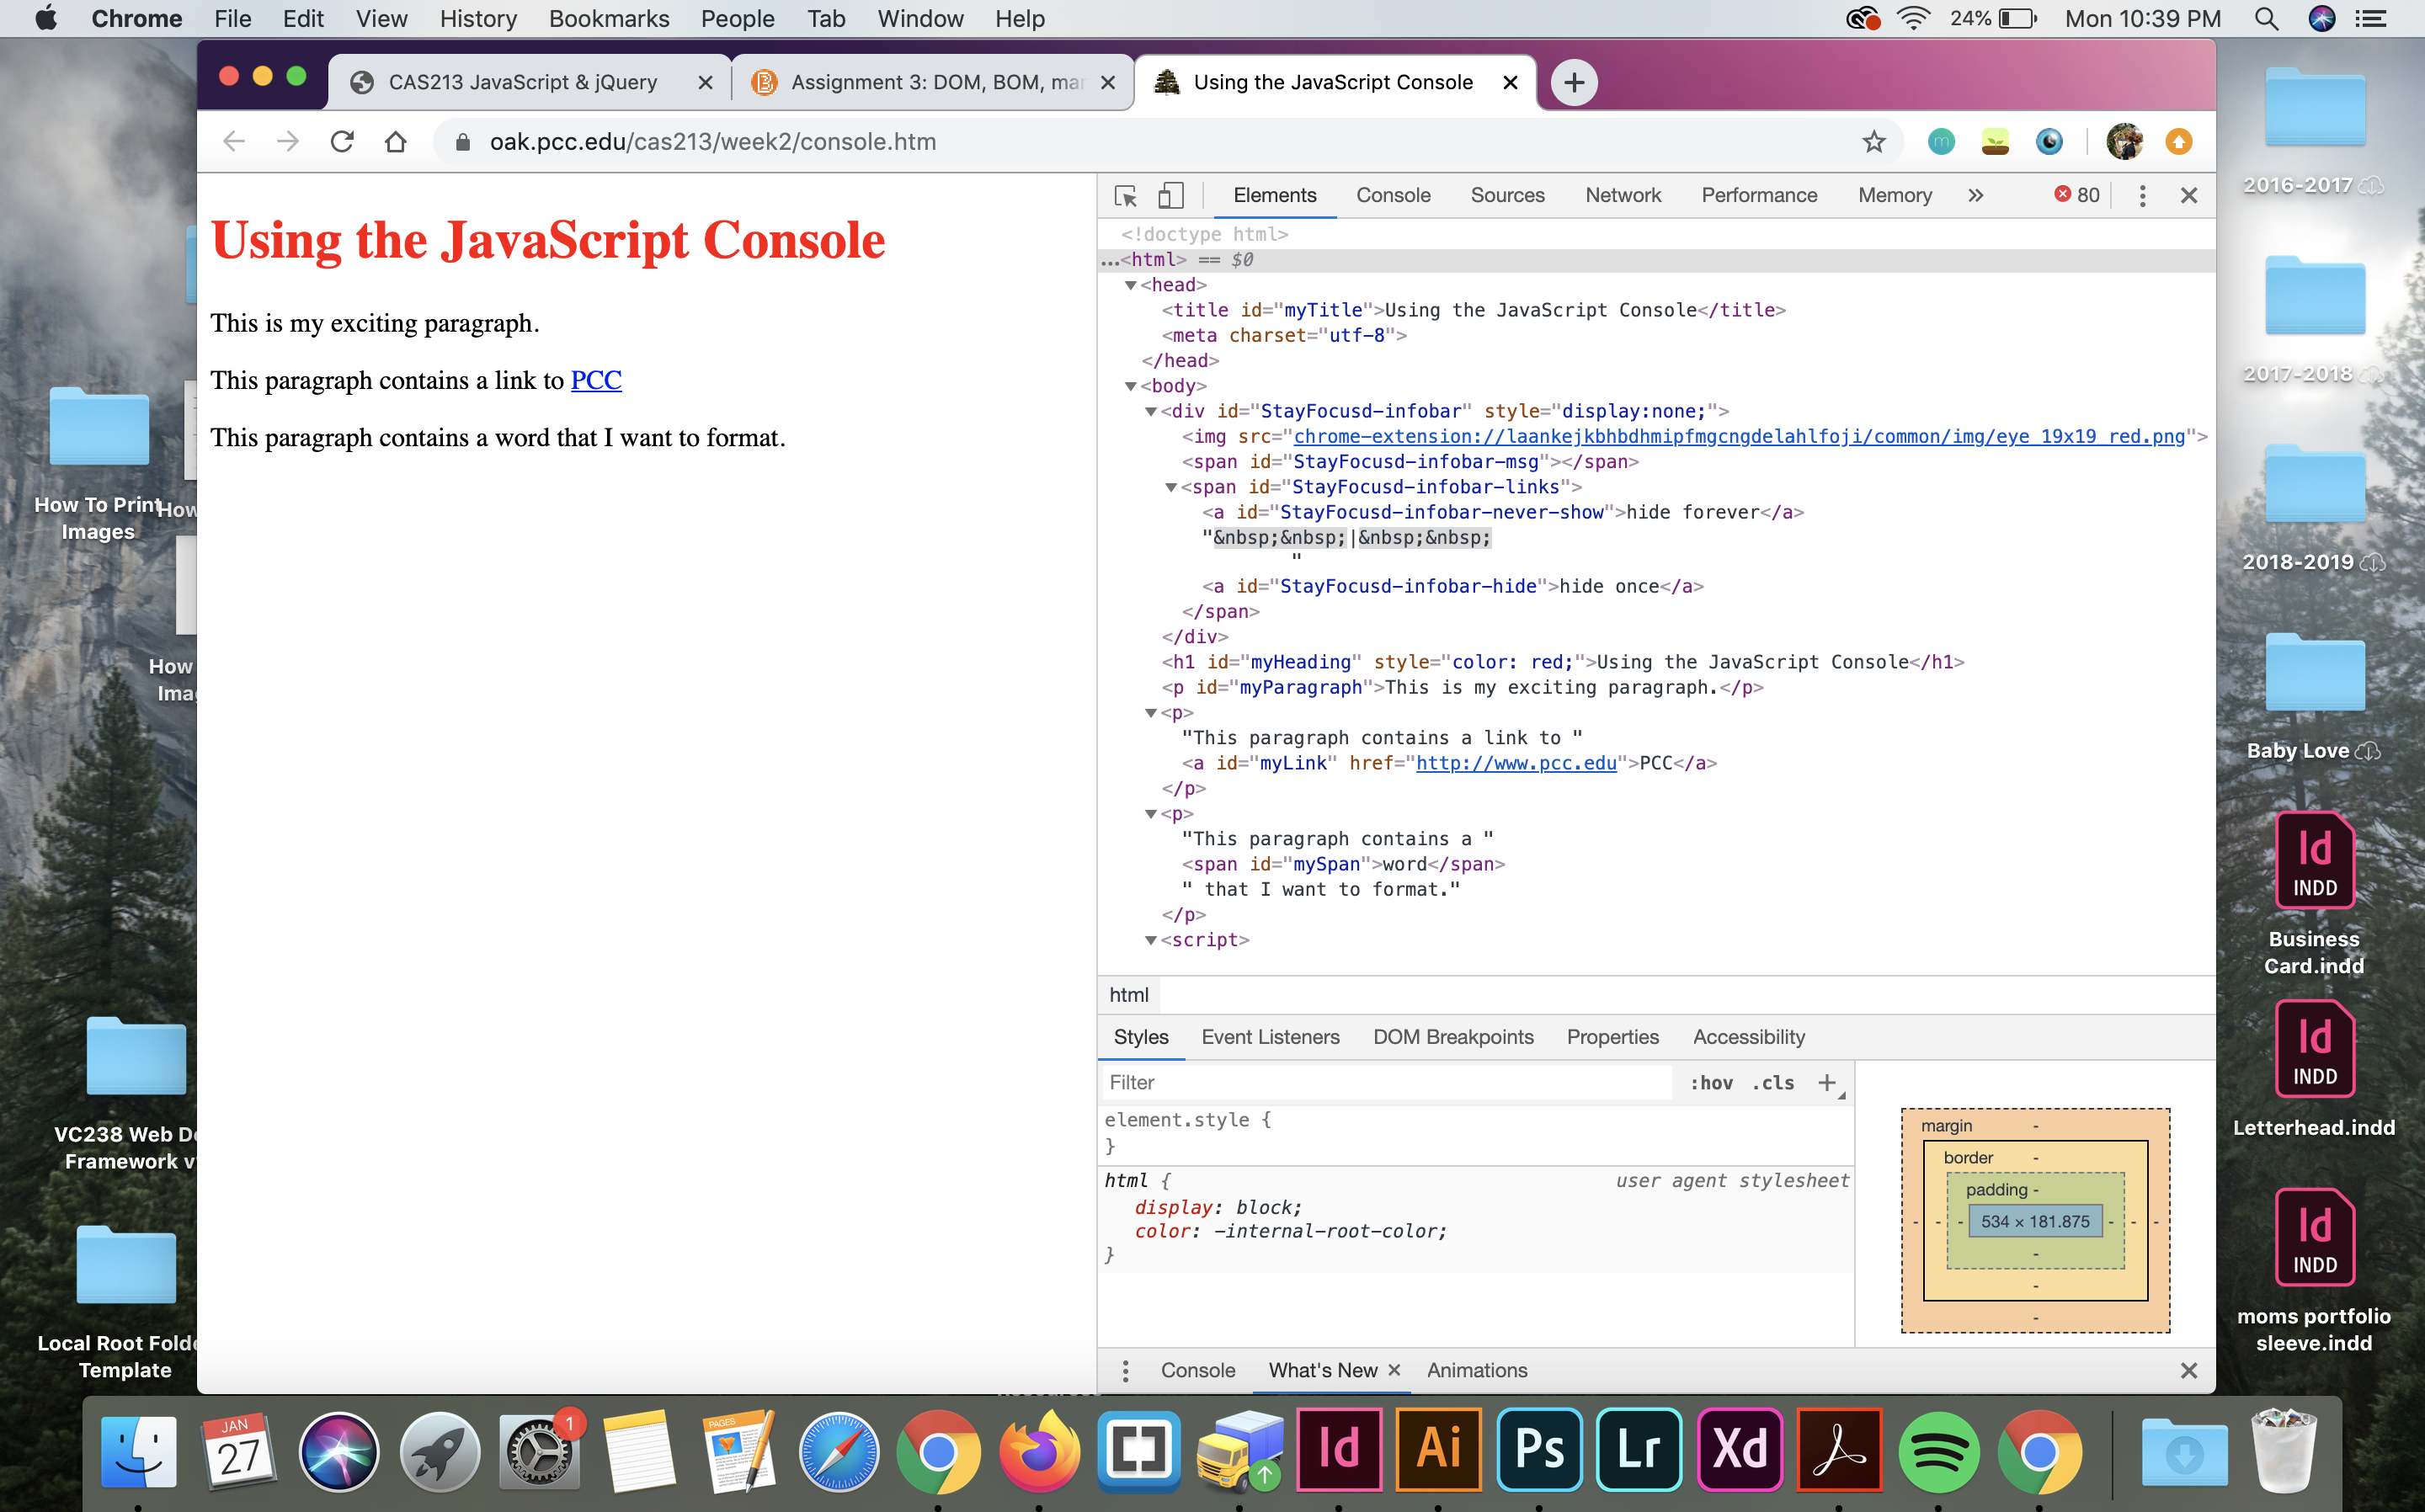
Task: Click the PCC link on page
Action: 596,381
